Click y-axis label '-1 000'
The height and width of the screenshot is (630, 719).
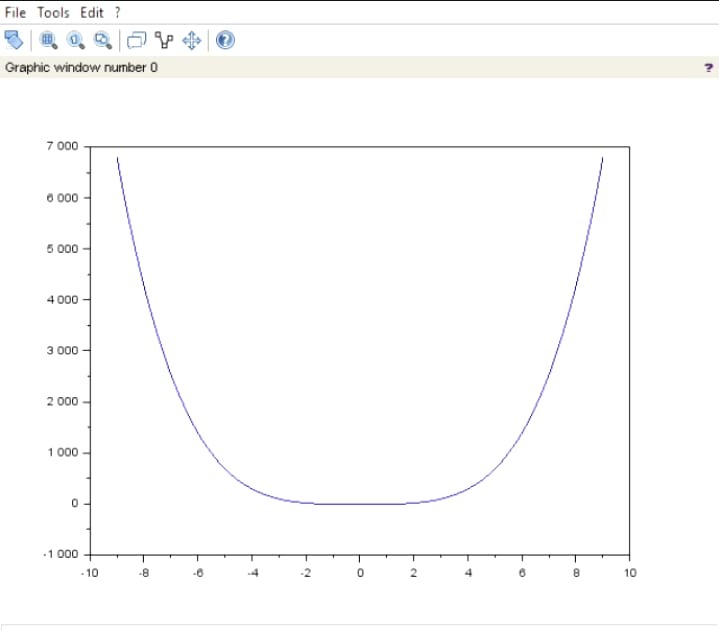click(x=61, y=554)
